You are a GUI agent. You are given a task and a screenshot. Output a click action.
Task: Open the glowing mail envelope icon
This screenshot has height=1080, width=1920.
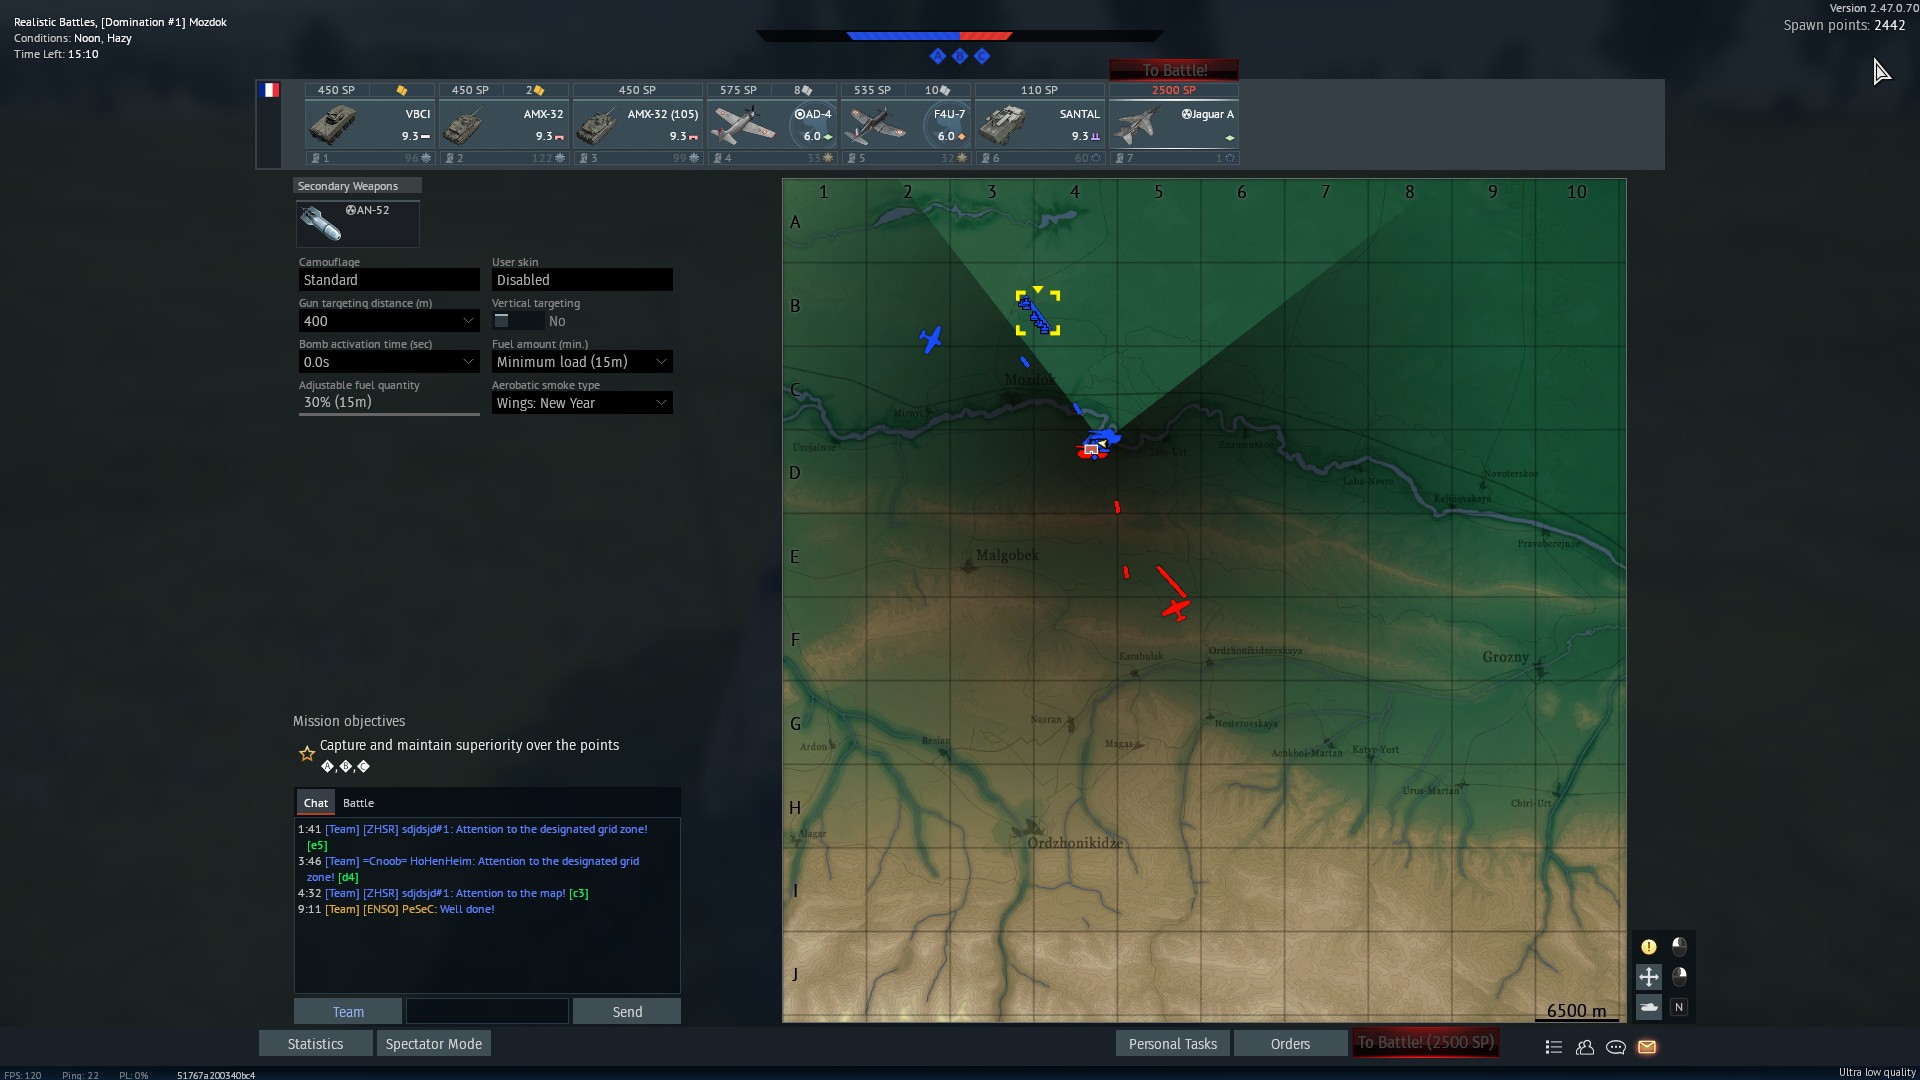pyautogui.click(x=1647, y=1047)
